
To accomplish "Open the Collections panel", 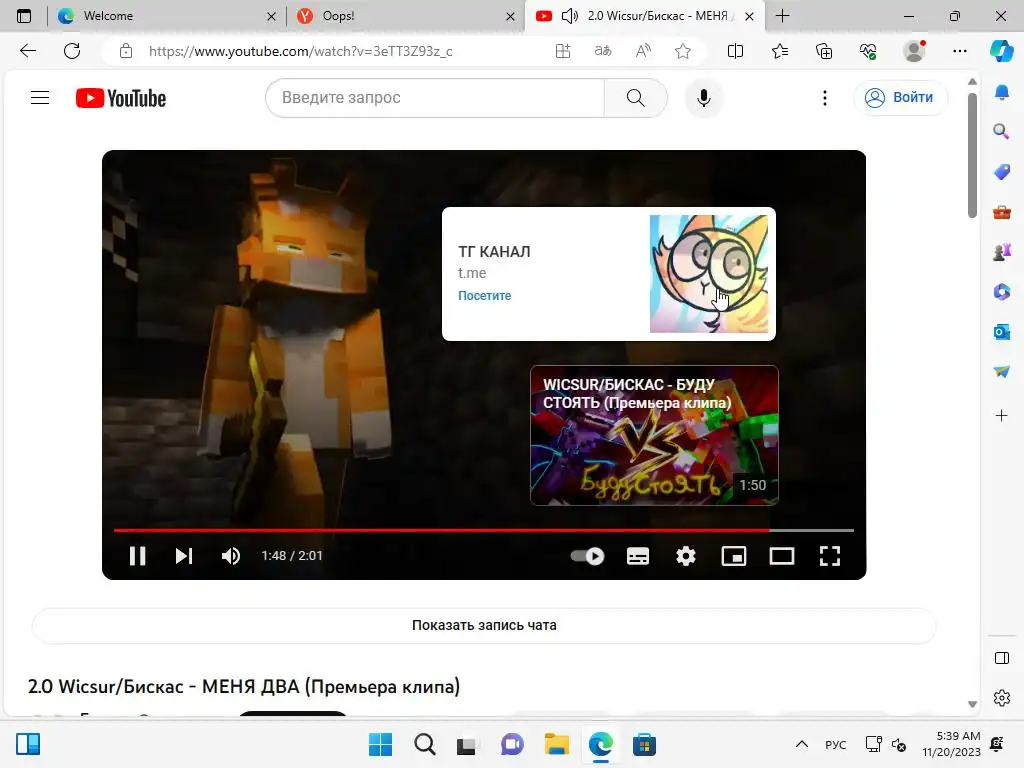I will pyautogui.click(x=824, y=51).
